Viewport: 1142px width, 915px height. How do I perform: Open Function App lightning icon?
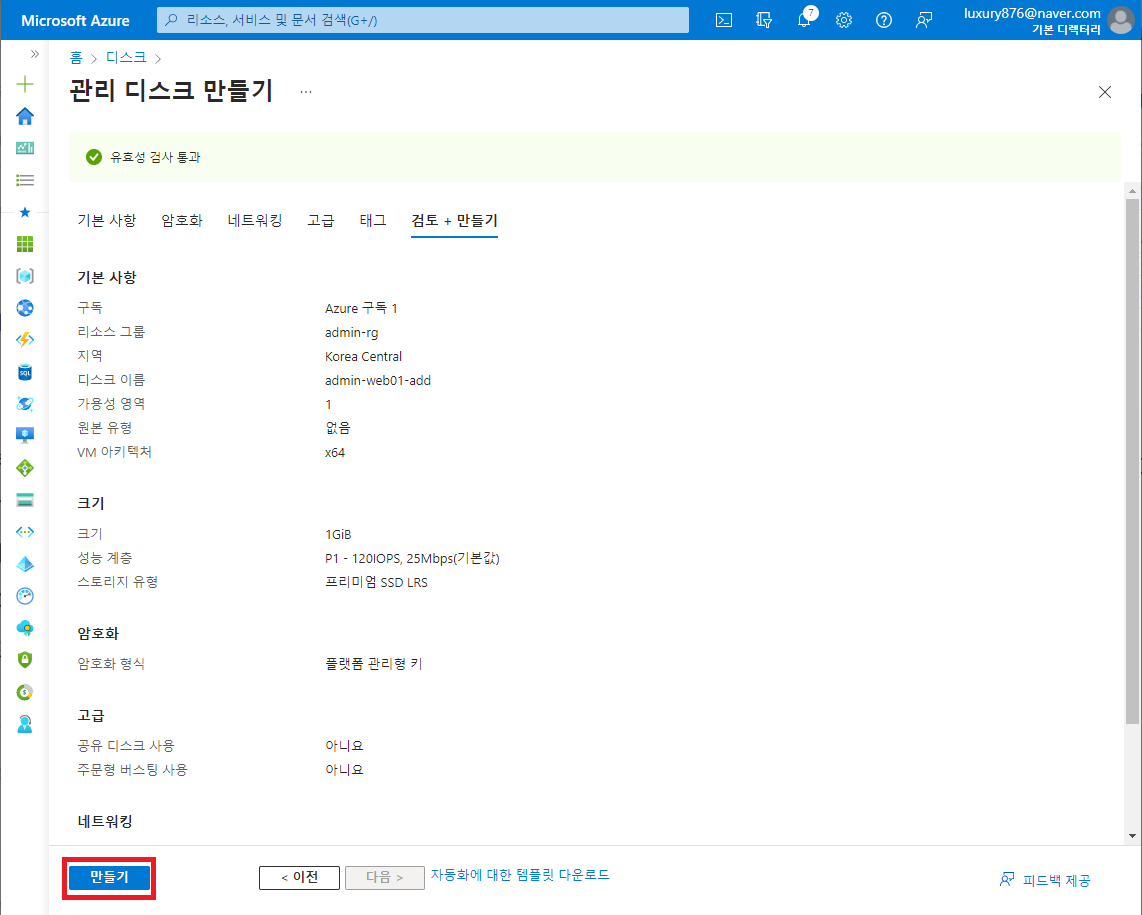tap(25, 339)
